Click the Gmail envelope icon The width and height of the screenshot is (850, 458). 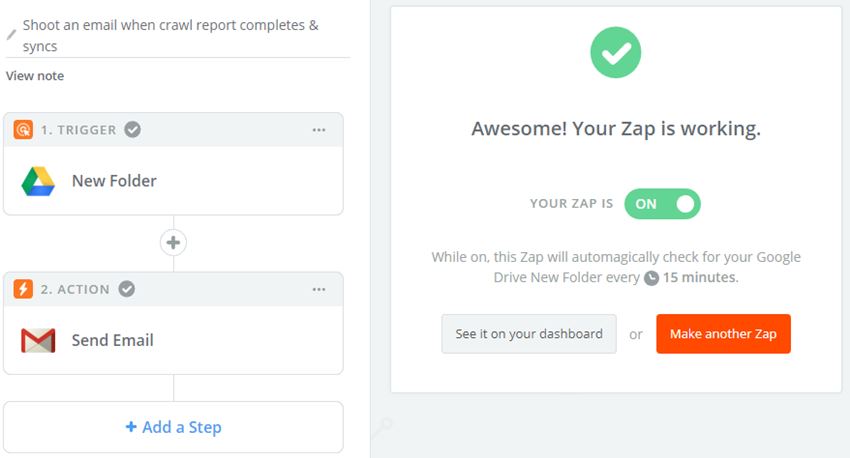[38, 341]
